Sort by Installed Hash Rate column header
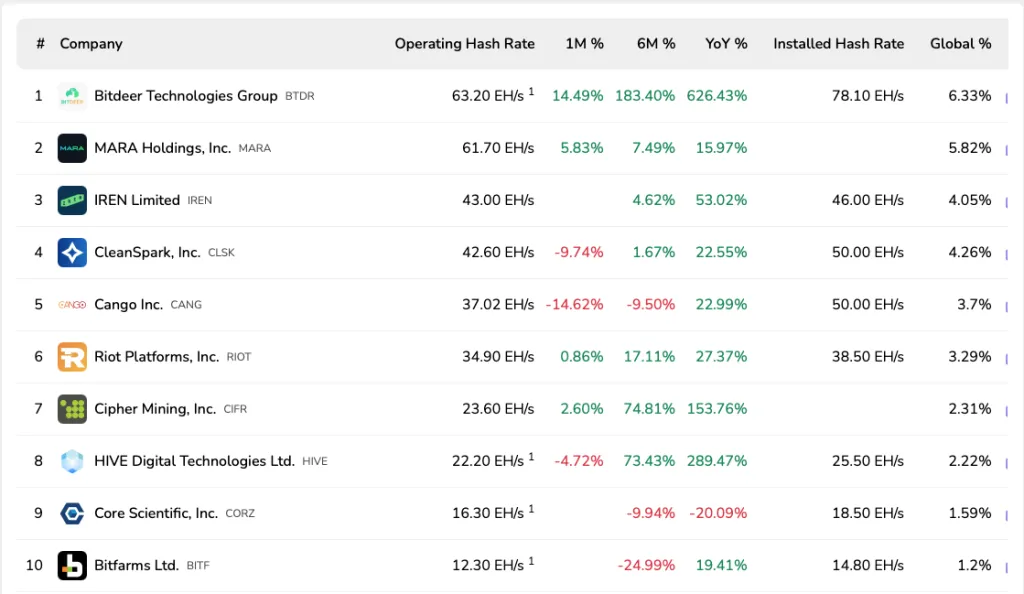The image size is (1024, 594). [838, 44]
